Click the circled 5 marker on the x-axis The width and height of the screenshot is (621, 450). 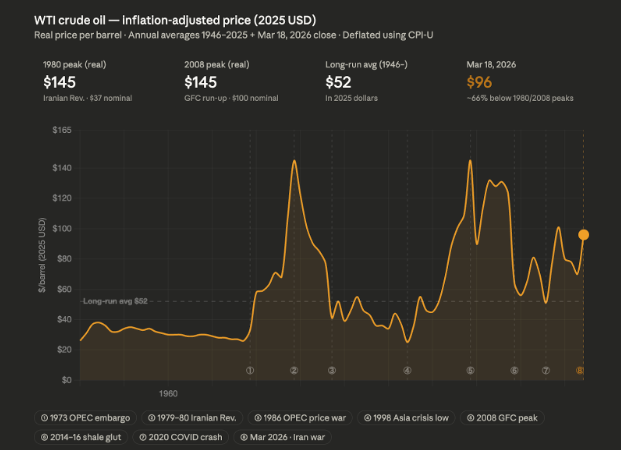coord(470,370)
